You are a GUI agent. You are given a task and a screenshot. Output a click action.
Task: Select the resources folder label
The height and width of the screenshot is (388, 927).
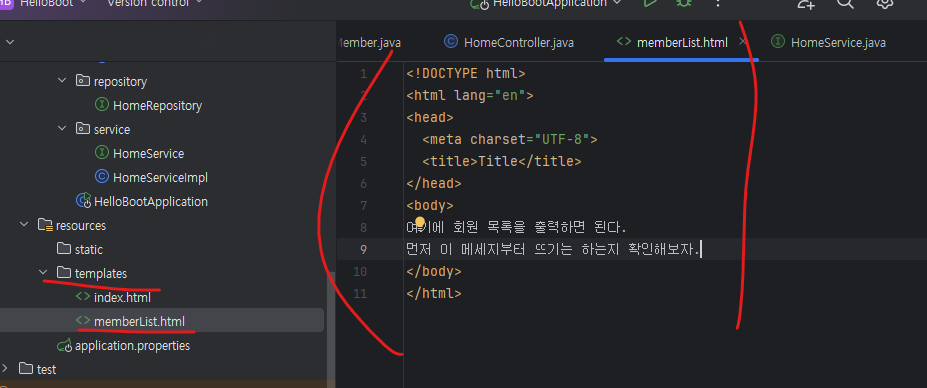(x=81, y=225)
